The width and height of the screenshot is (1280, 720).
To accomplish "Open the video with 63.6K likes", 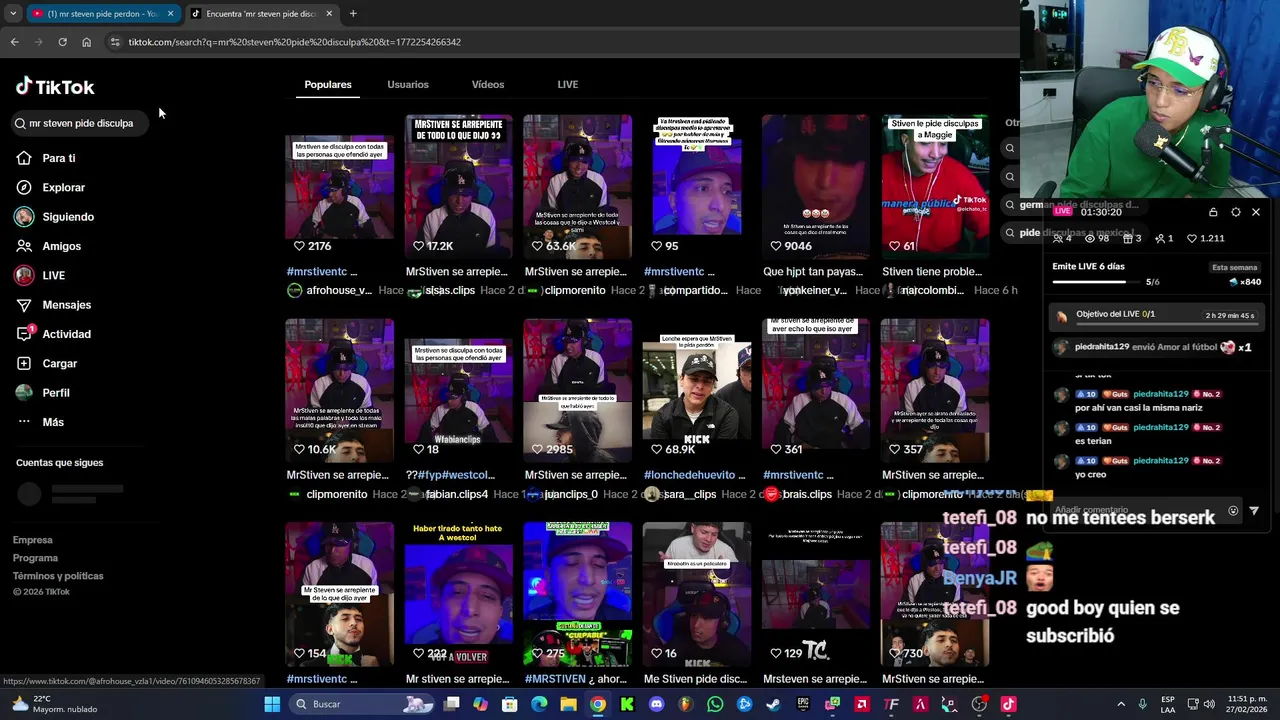I will coord(578,186).
